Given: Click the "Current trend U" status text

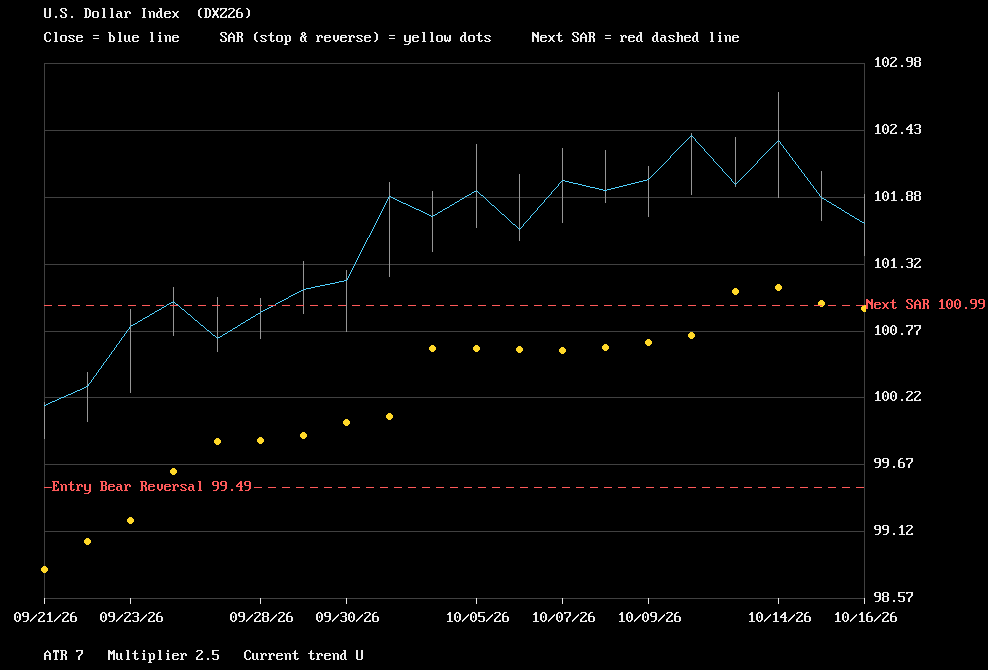Looking at the screenshot, I should (x=303, y=656).
